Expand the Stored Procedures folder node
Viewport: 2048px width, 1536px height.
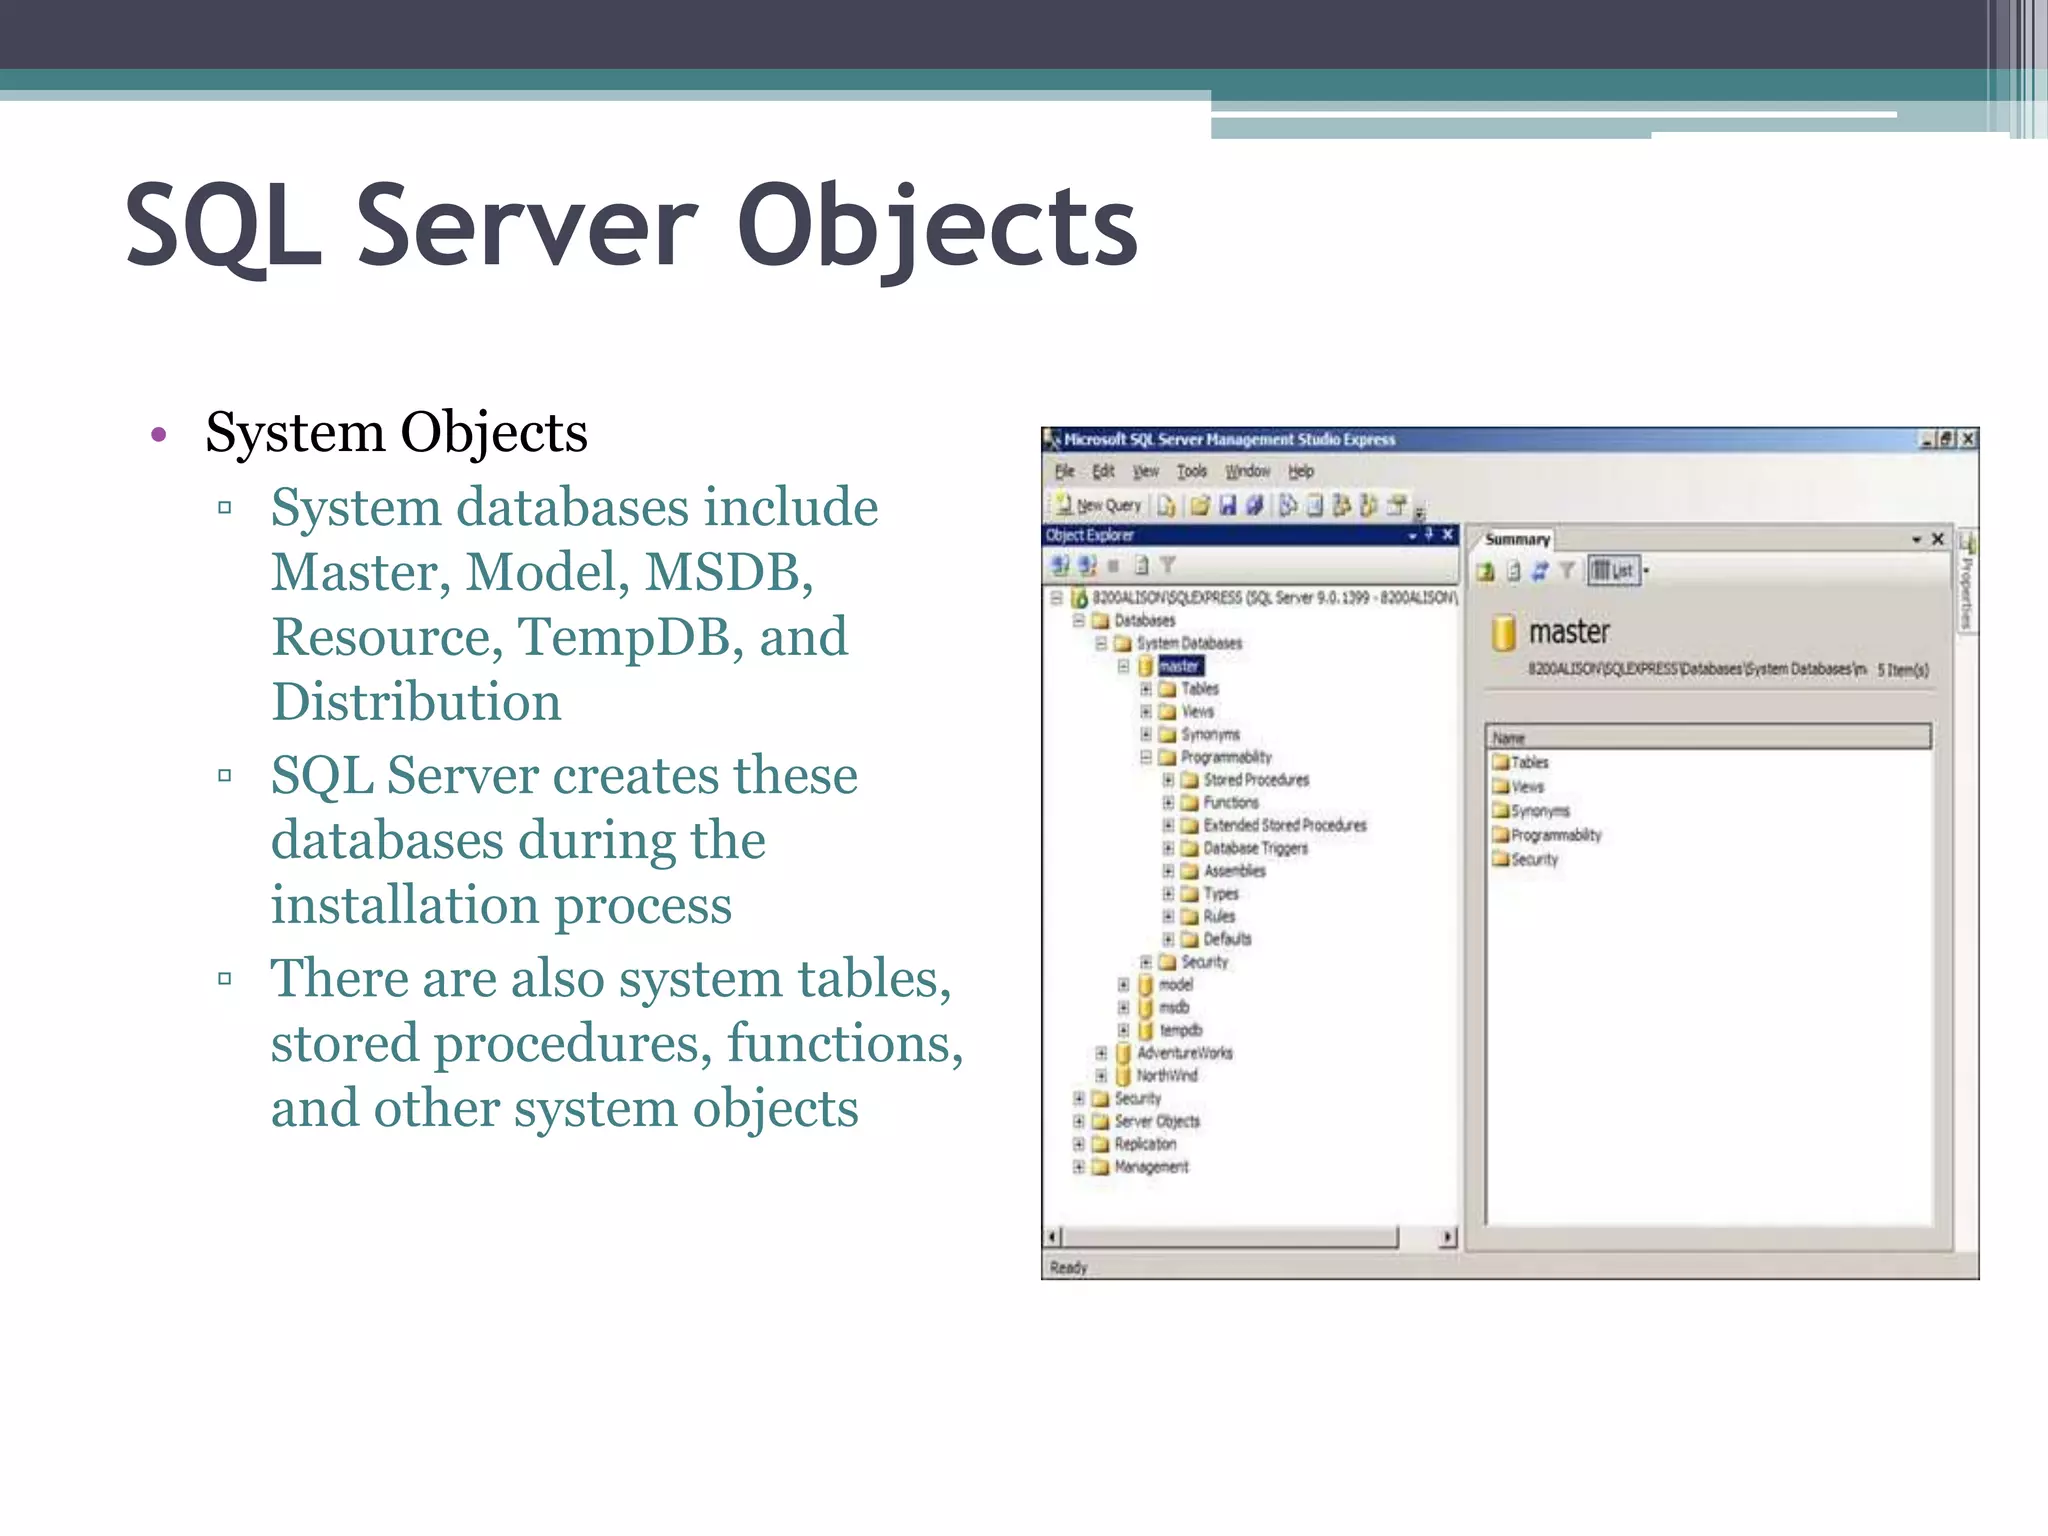coord(1168,779)
